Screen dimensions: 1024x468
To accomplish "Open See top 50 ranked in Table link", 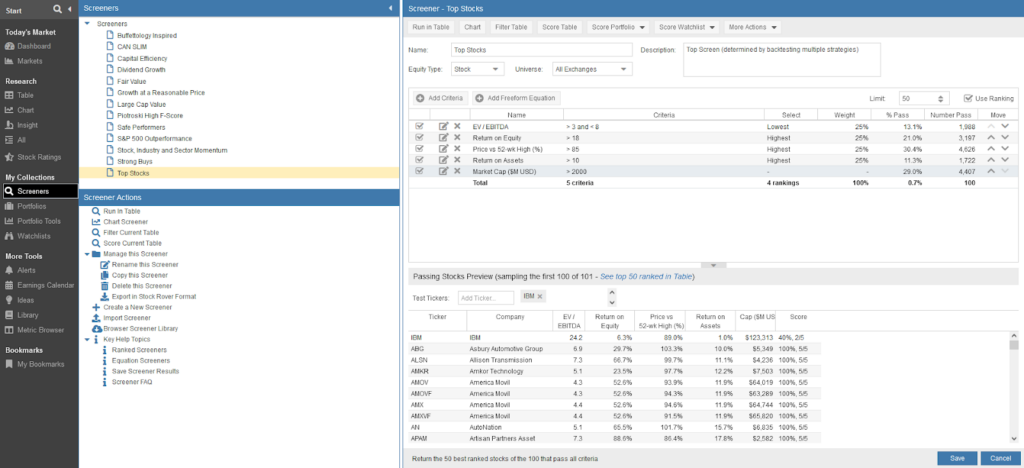I will pyautogui.click(x=646, y=277).
